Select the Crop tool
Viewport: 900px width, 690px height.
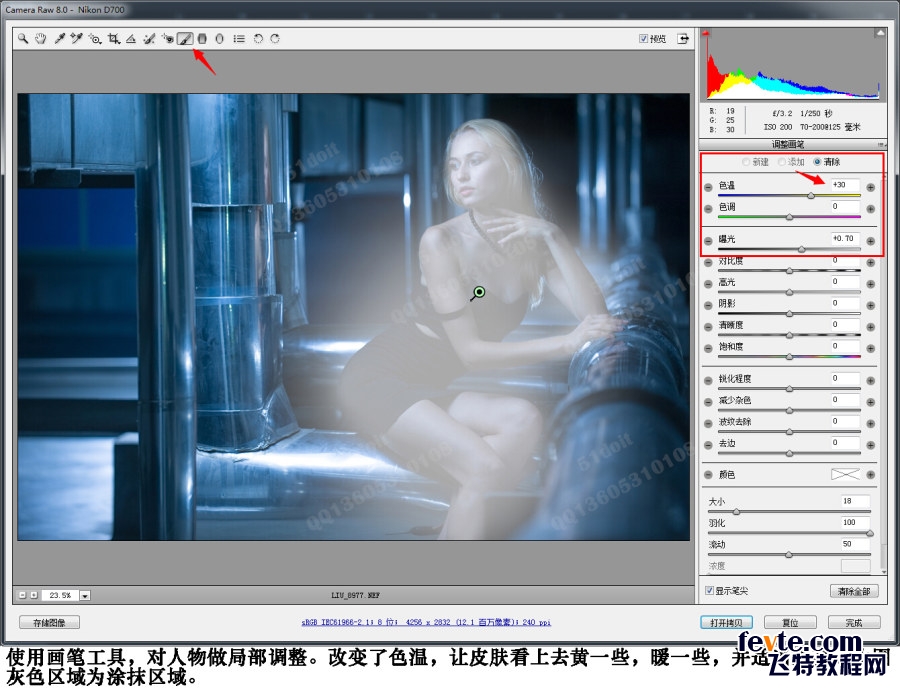[x=114, y=40]
